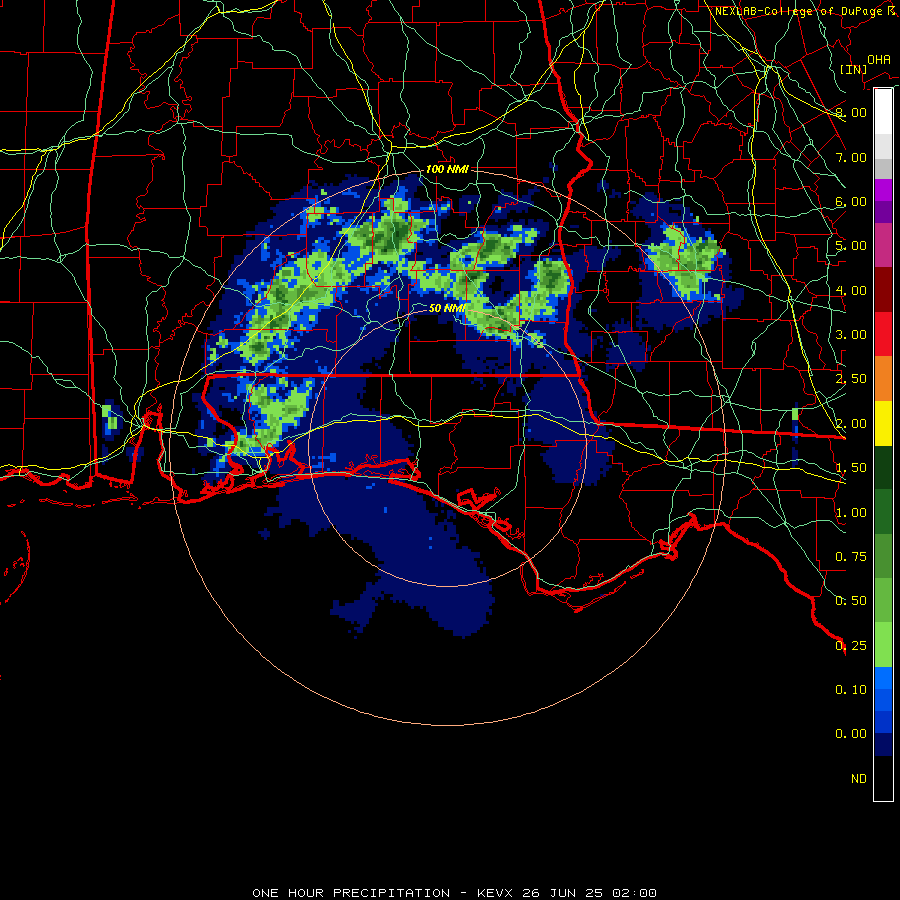Select the 2.50 legend value
The height and width of the screenshot is (900, 900).
pos(851,379)
